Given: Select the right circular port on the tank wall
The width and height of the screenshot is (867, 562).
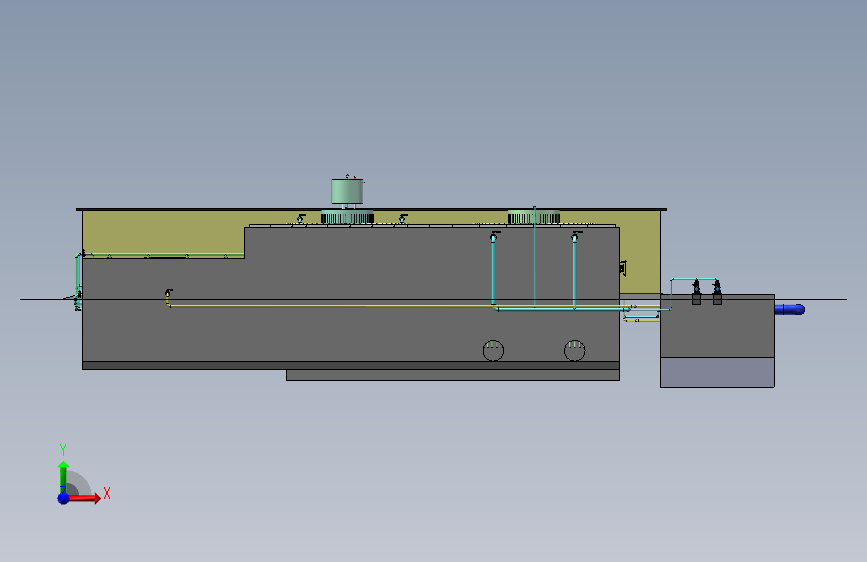Looking at the screenshot, I should (574, 350).
